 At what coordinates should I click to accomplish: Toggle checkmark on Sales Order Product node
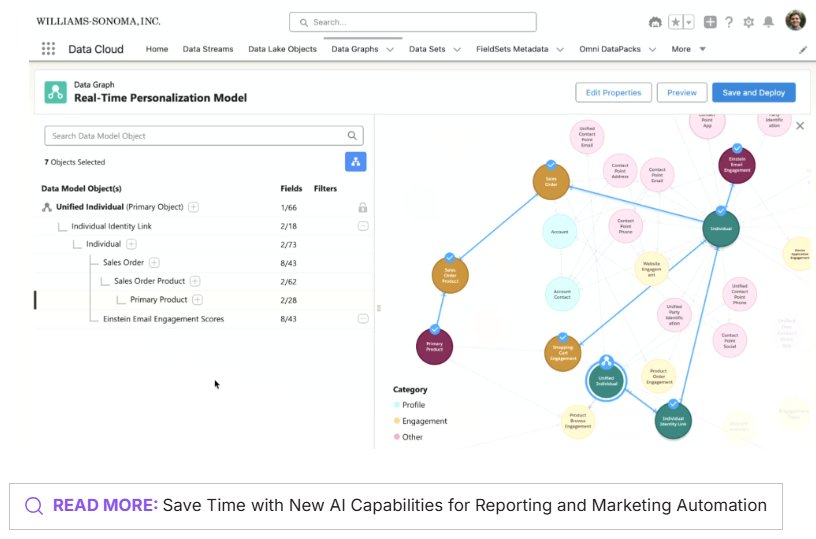click(450, 258)
